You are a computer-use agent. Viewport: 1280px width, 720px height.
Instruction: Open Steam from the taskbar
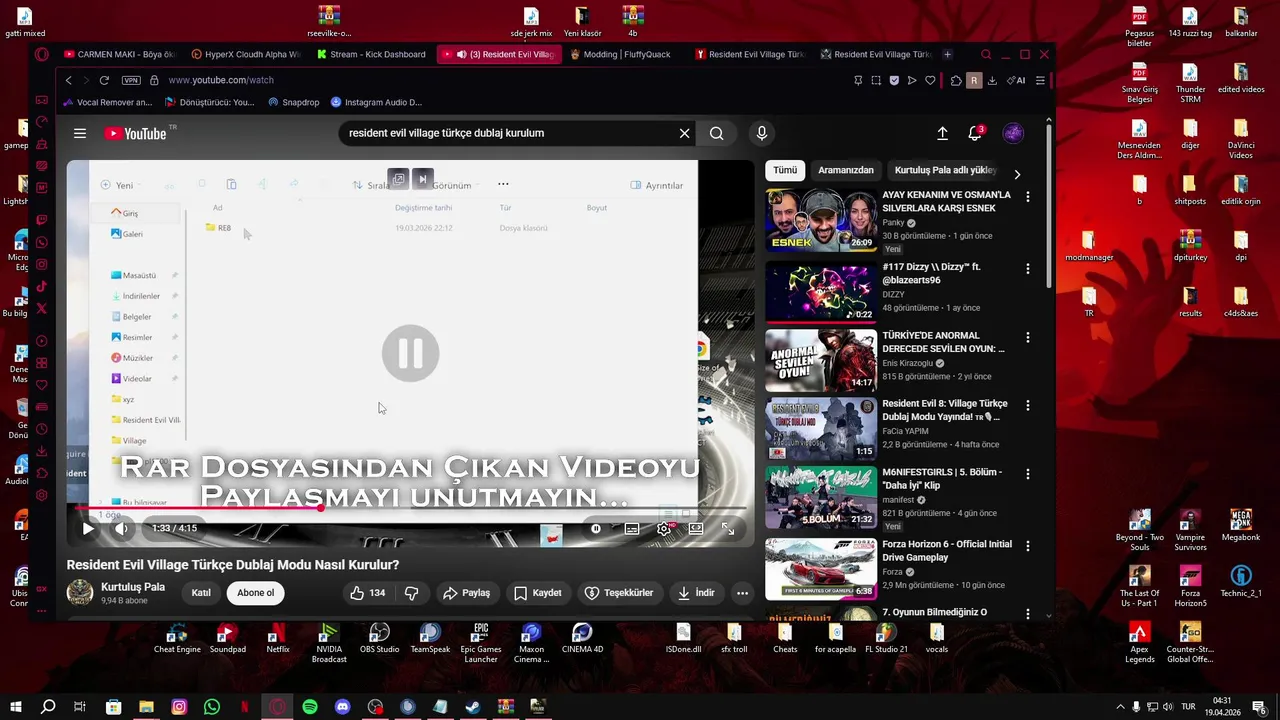pos(473,707)
